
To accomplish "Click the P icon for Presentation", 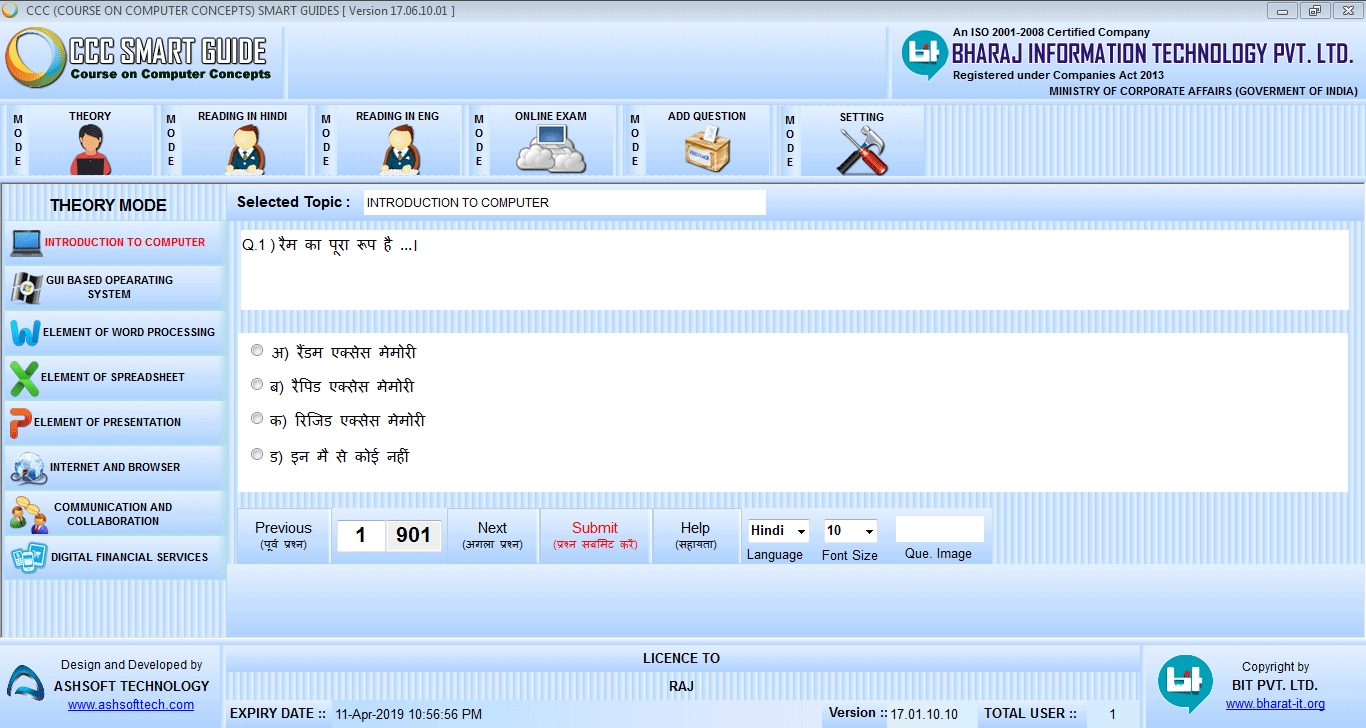I will (x=21, y=423).
